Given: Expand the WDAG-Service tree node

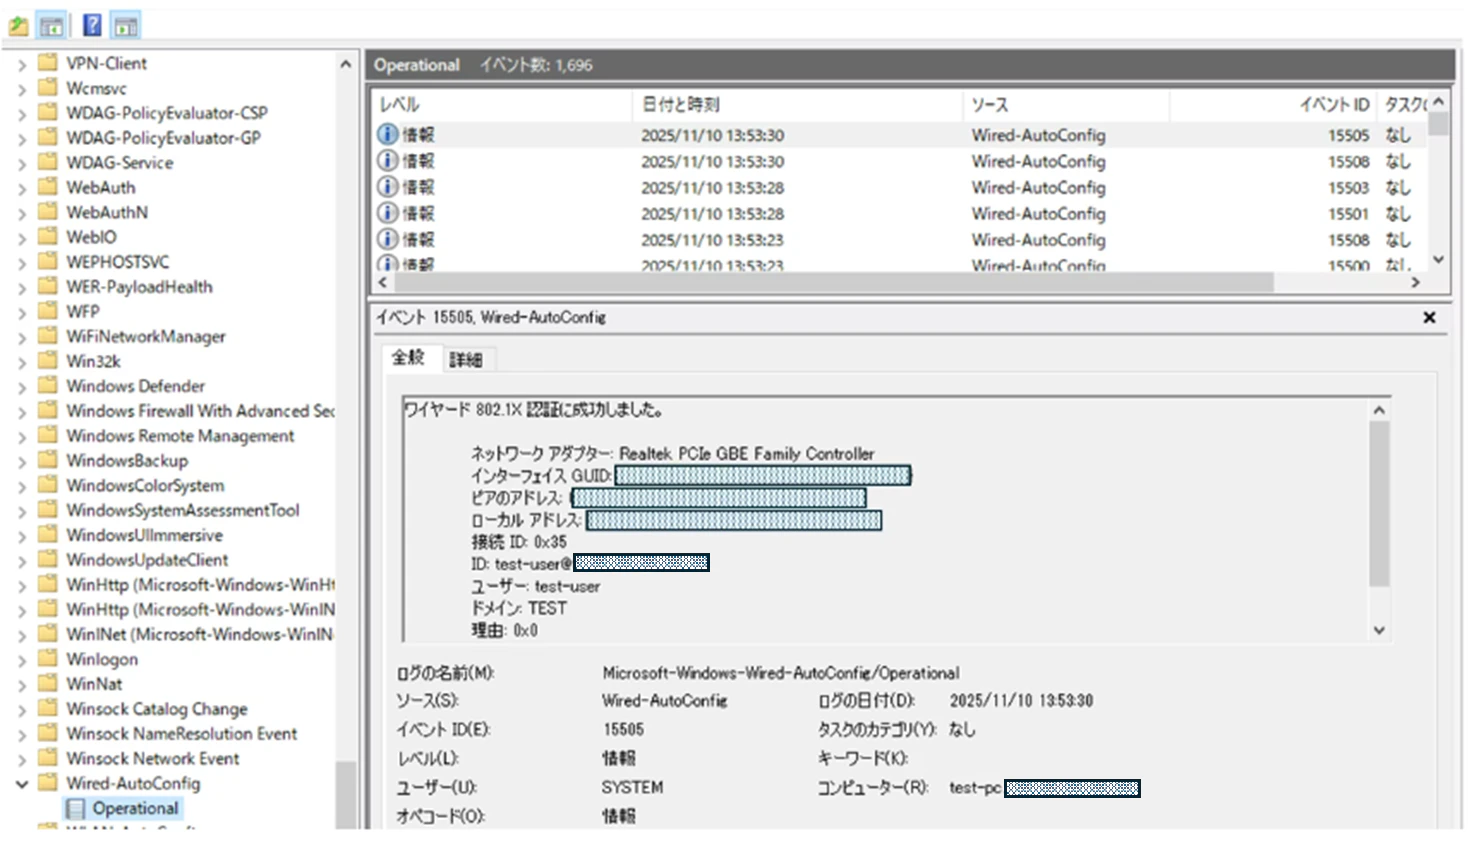Looking at the screenshot, I should (x=21, y=163).
